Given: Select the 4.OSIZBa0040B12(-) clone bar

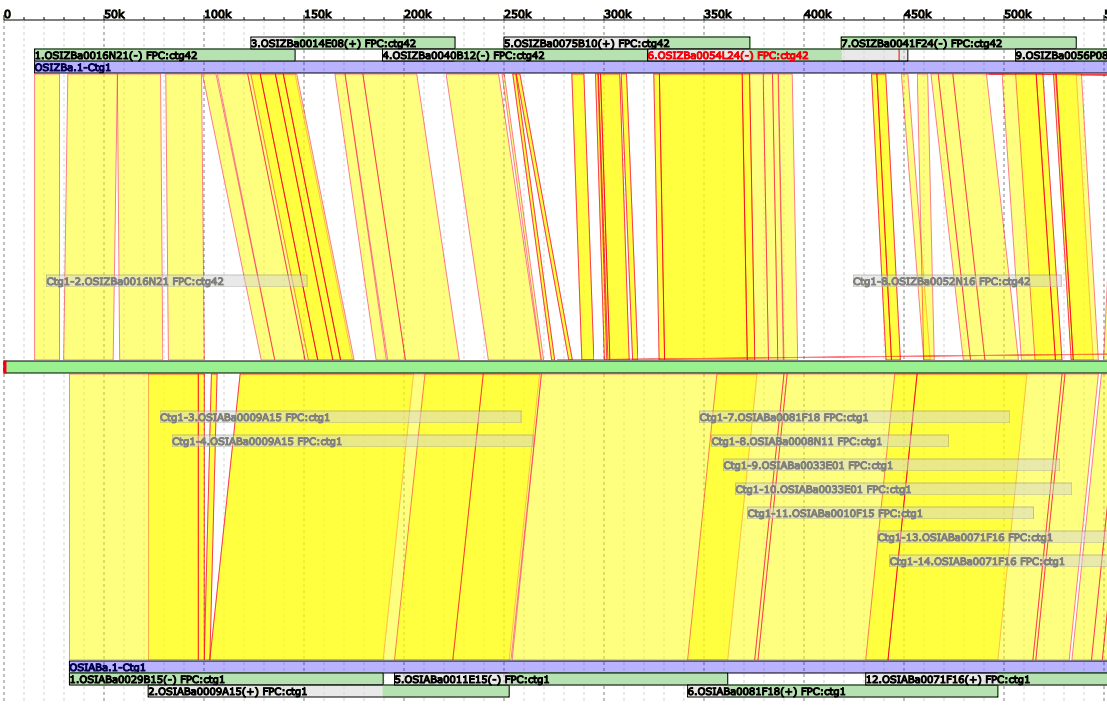Looking at the screenshot, I should point(463,56).
